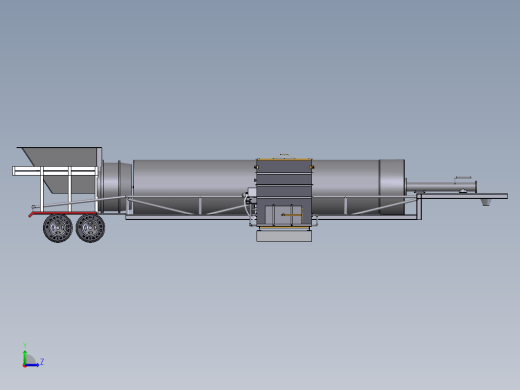Pick the red tow bar above the wheels
520x390 pixels.
pyautogui.click(x=63, y=214)
